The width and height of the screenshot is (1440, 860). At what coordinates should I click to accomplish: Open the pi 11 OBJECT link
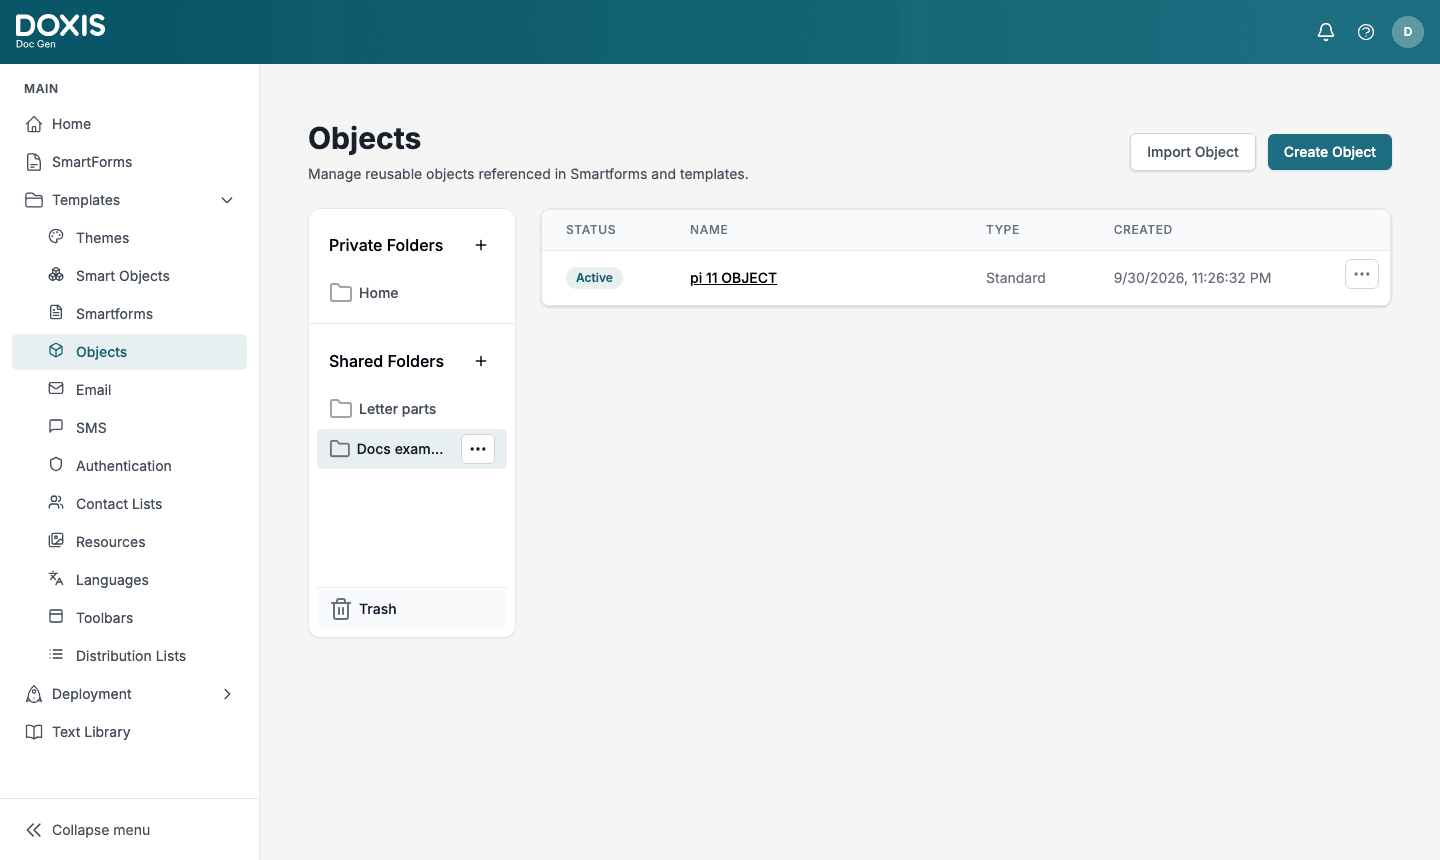click(733, 278)
